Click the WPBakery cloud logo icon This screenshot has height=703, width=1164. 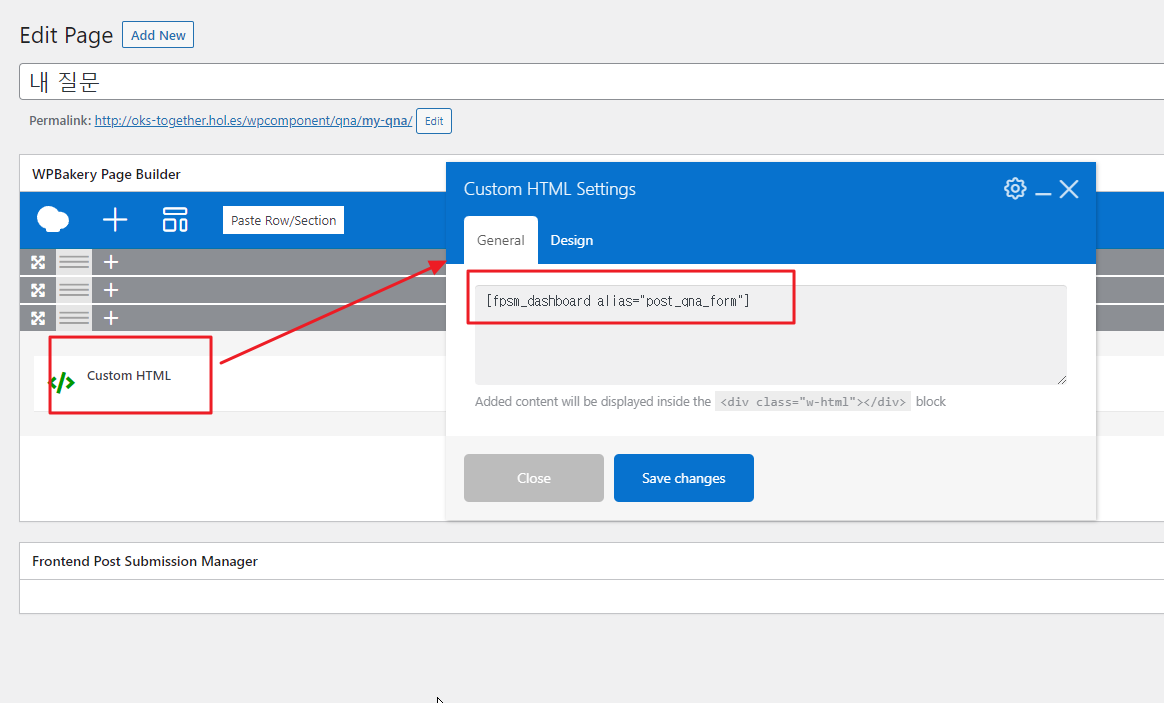click(53, 220)
